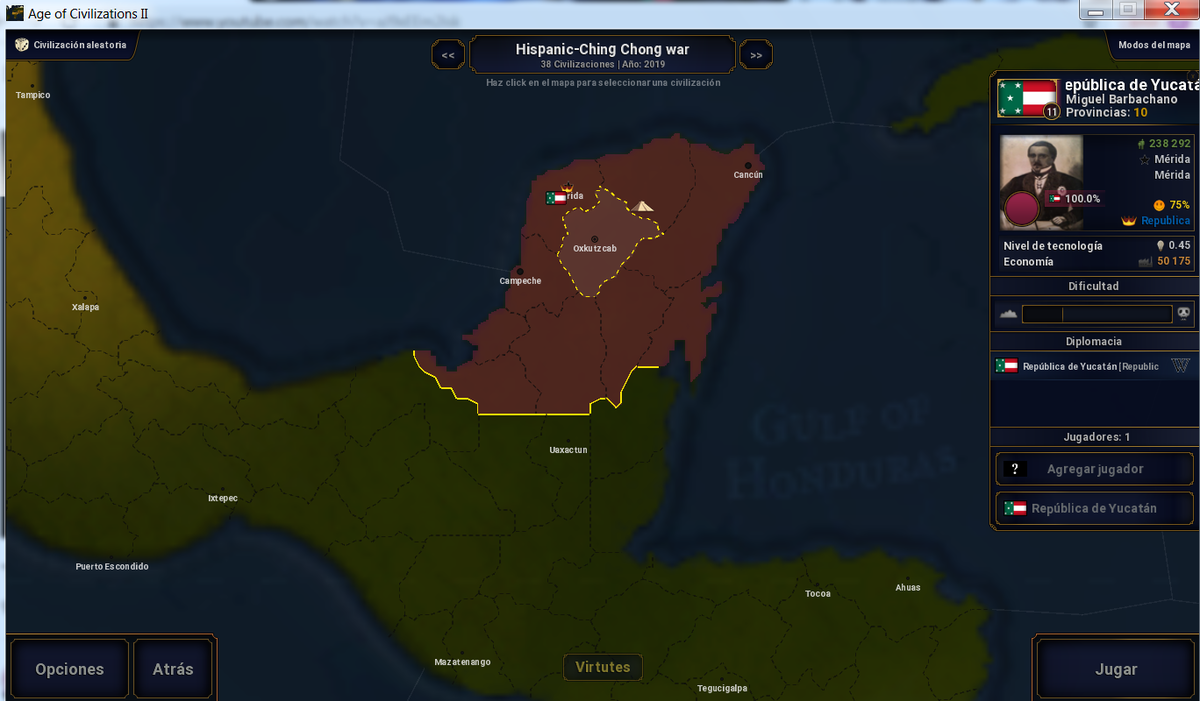Click the population icon beside 238 292
Viewport: 1200px width, 701px height.
tap(1141, 144)
